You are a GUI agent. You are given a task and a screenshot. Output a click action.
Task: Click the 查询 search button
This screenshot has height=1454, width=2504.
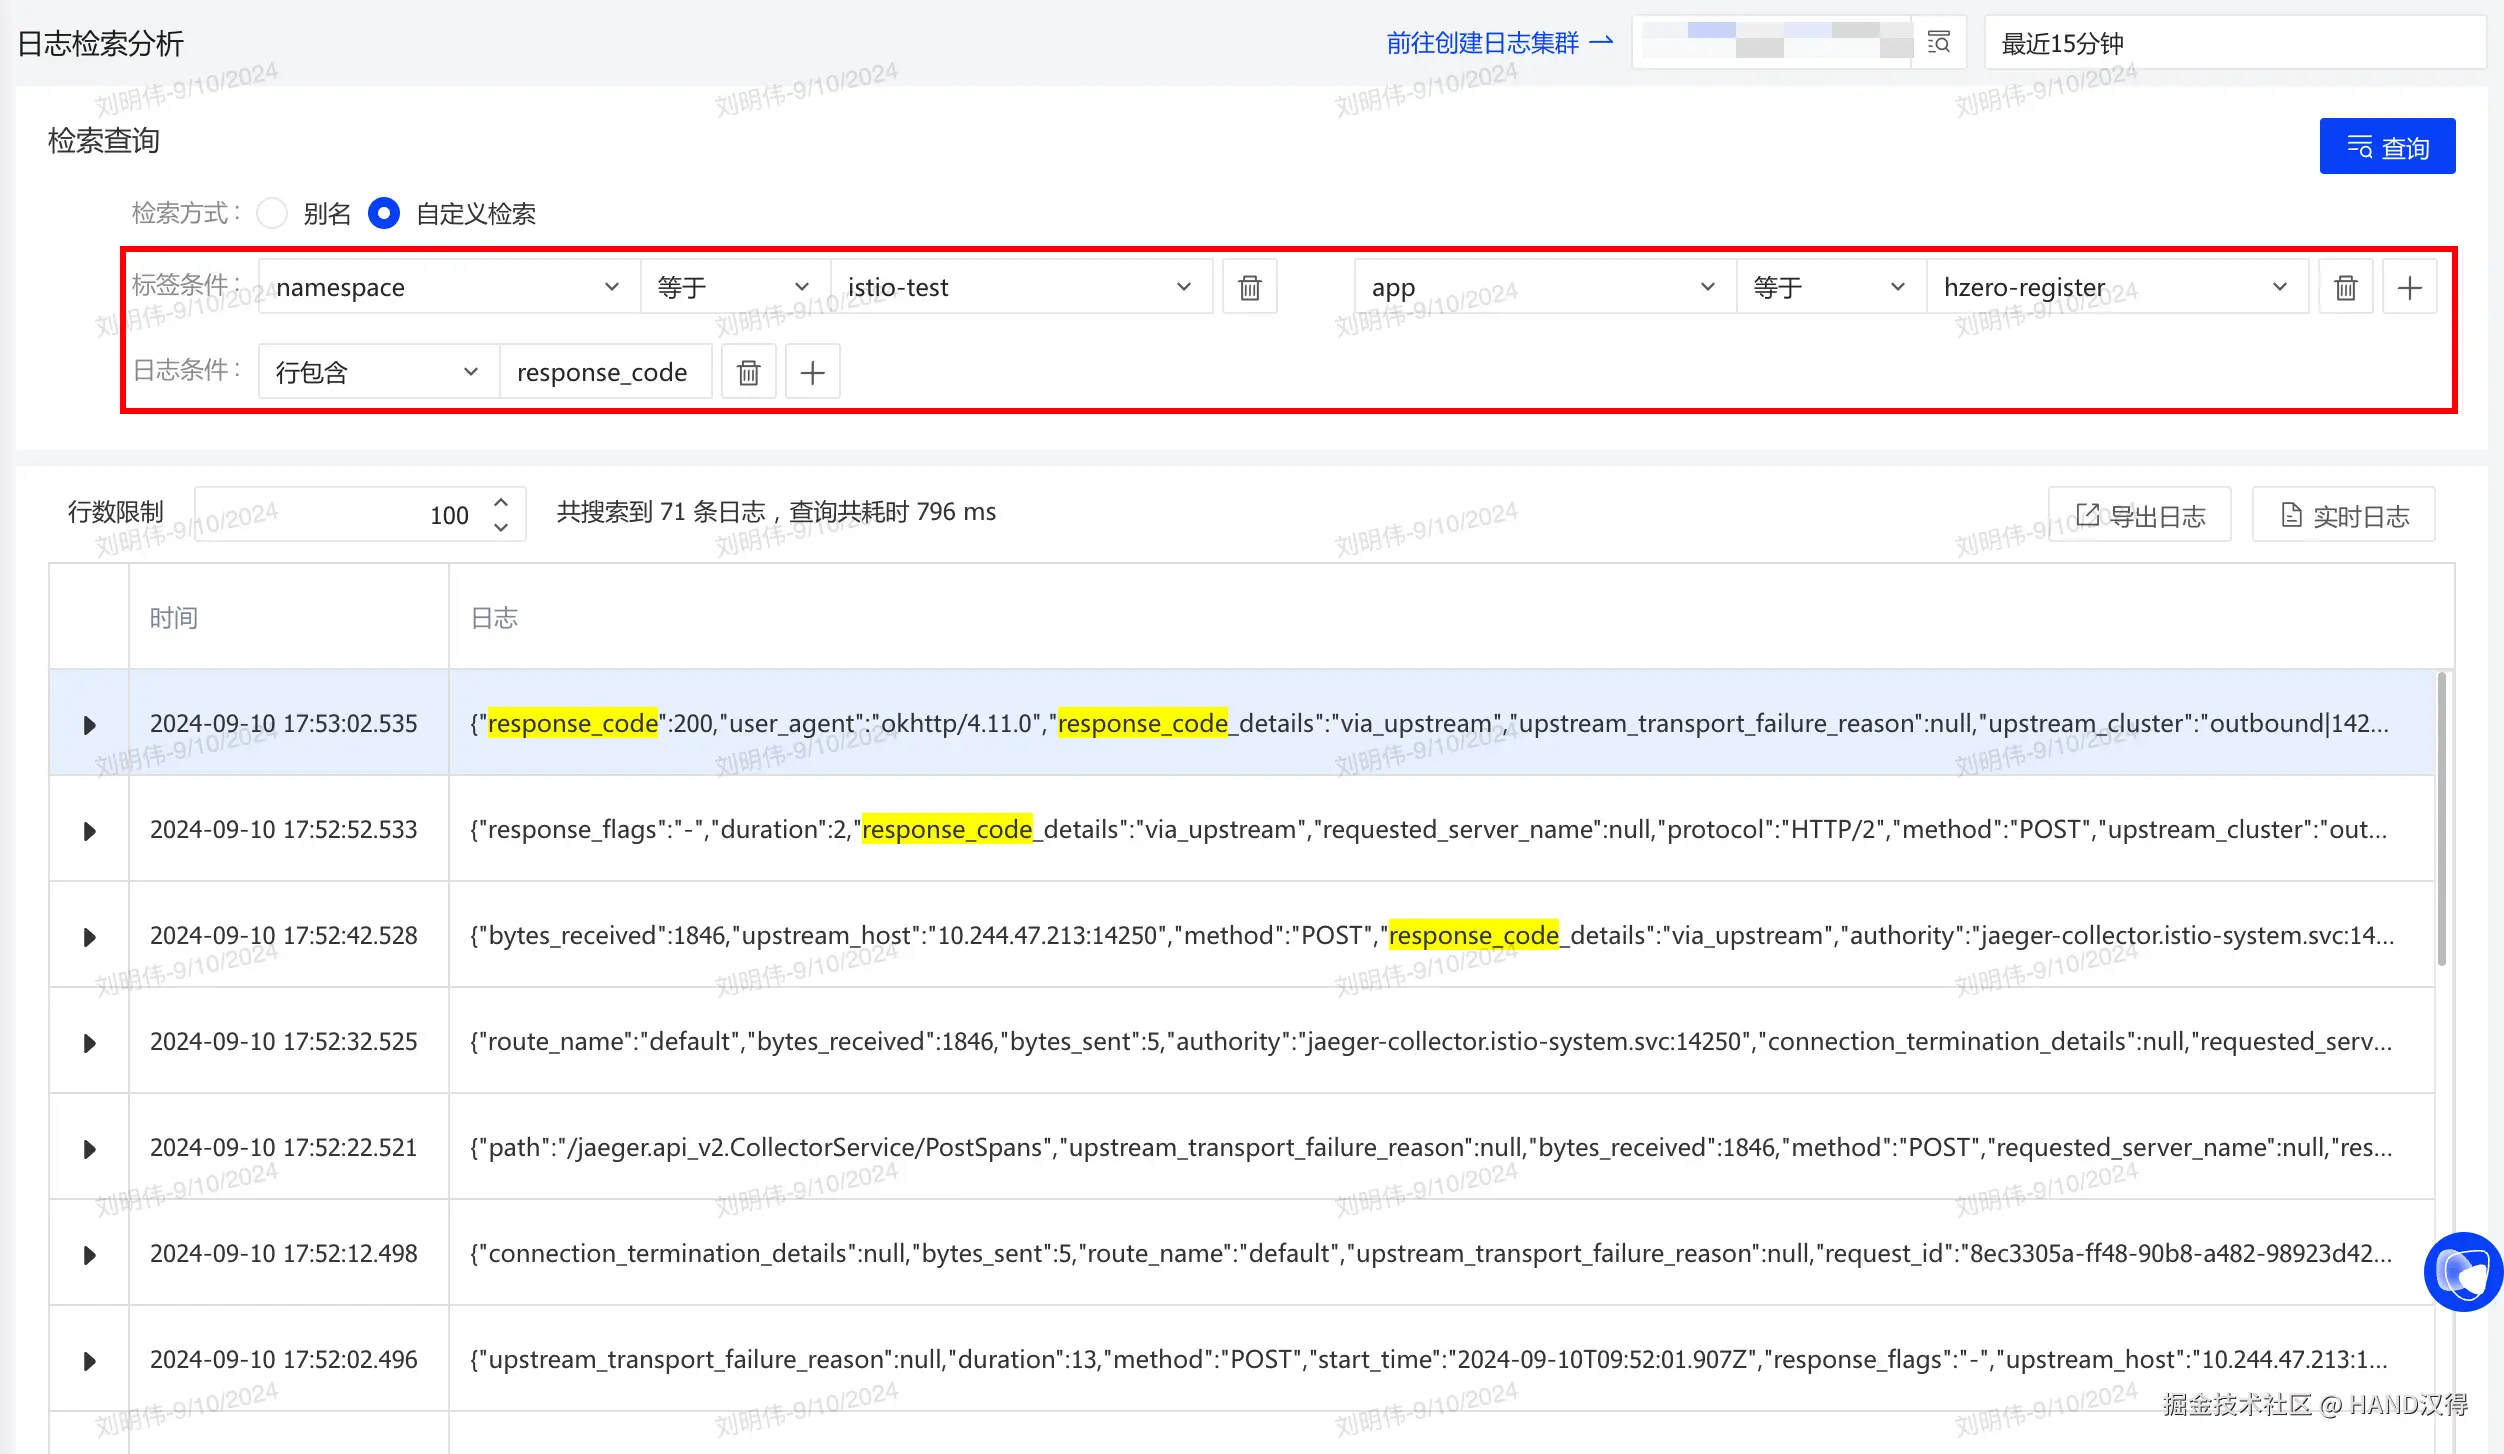(x=2386, y=147)
